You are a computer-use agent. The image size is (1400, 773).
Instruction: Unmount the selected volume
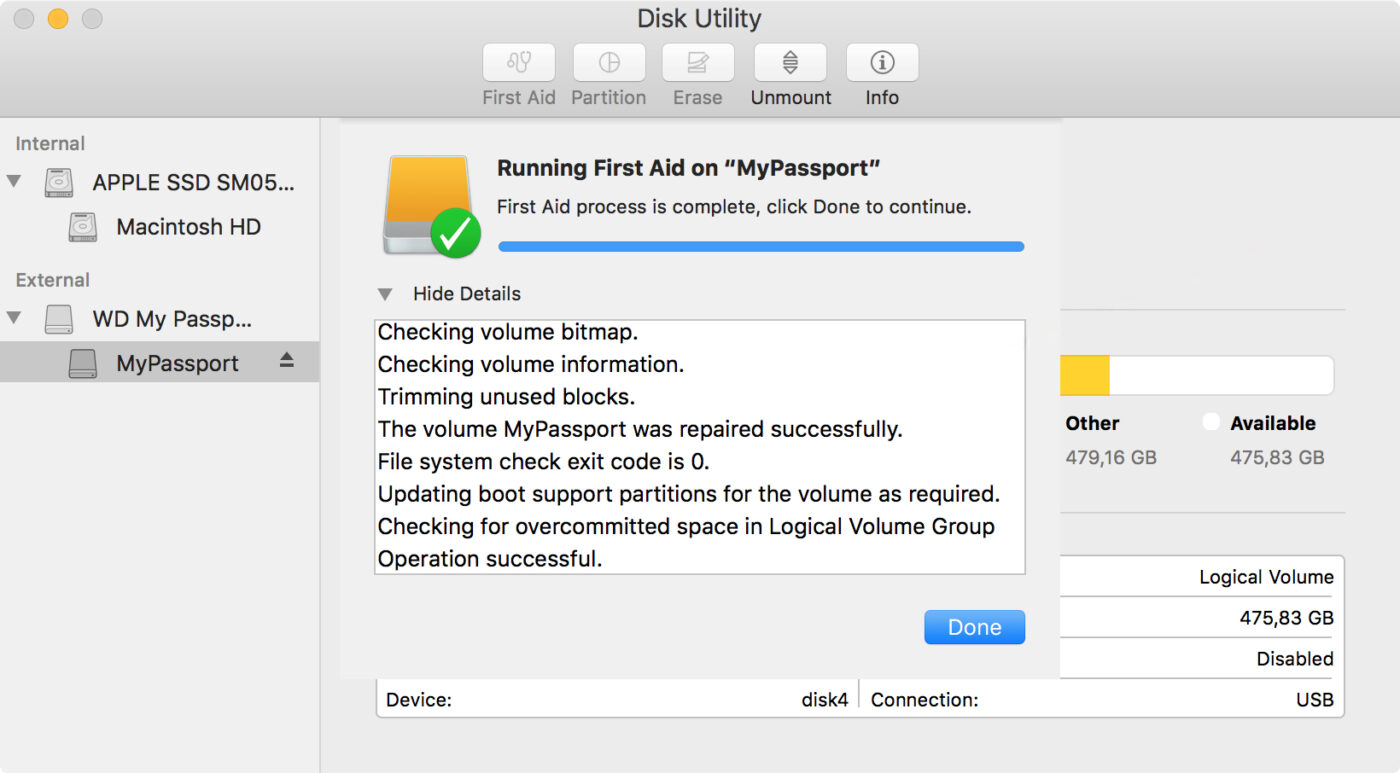[x=790, y=63]
